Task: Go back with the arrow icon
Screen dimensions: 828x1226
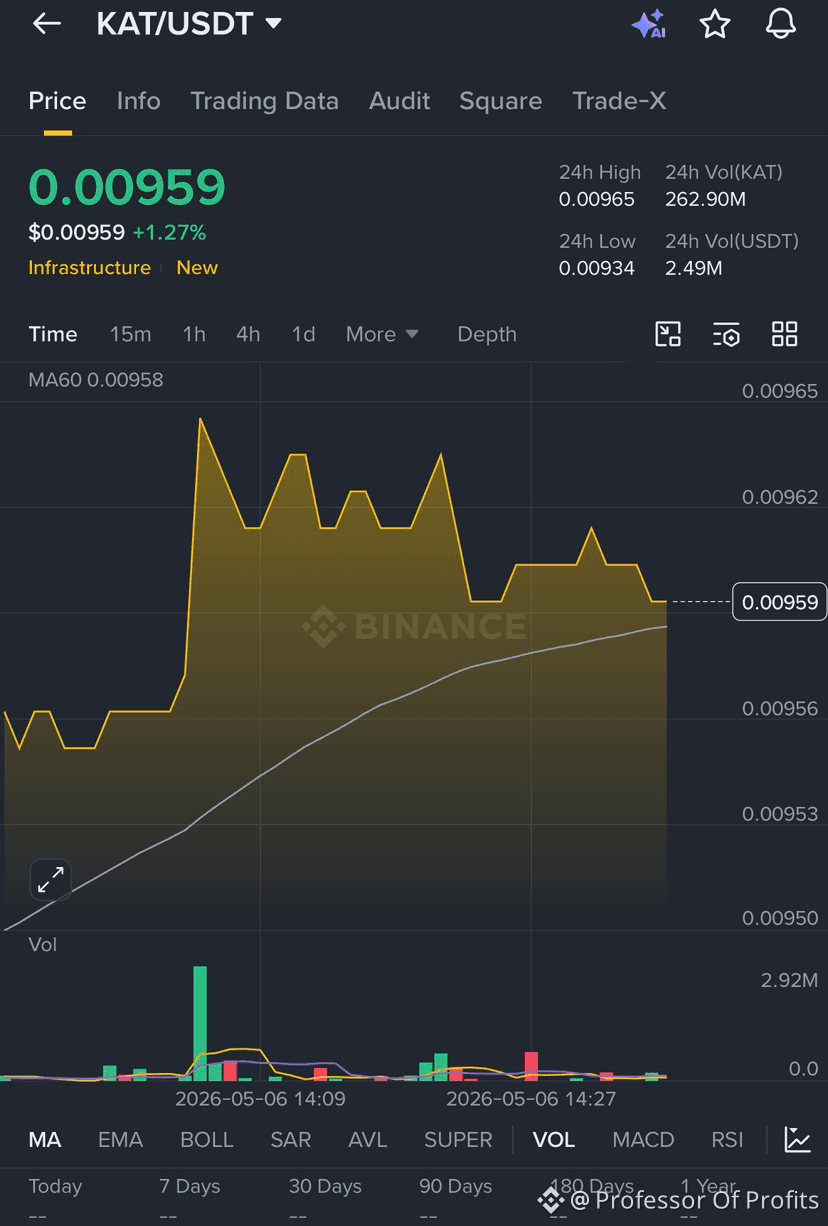Action: pos(47,24)
